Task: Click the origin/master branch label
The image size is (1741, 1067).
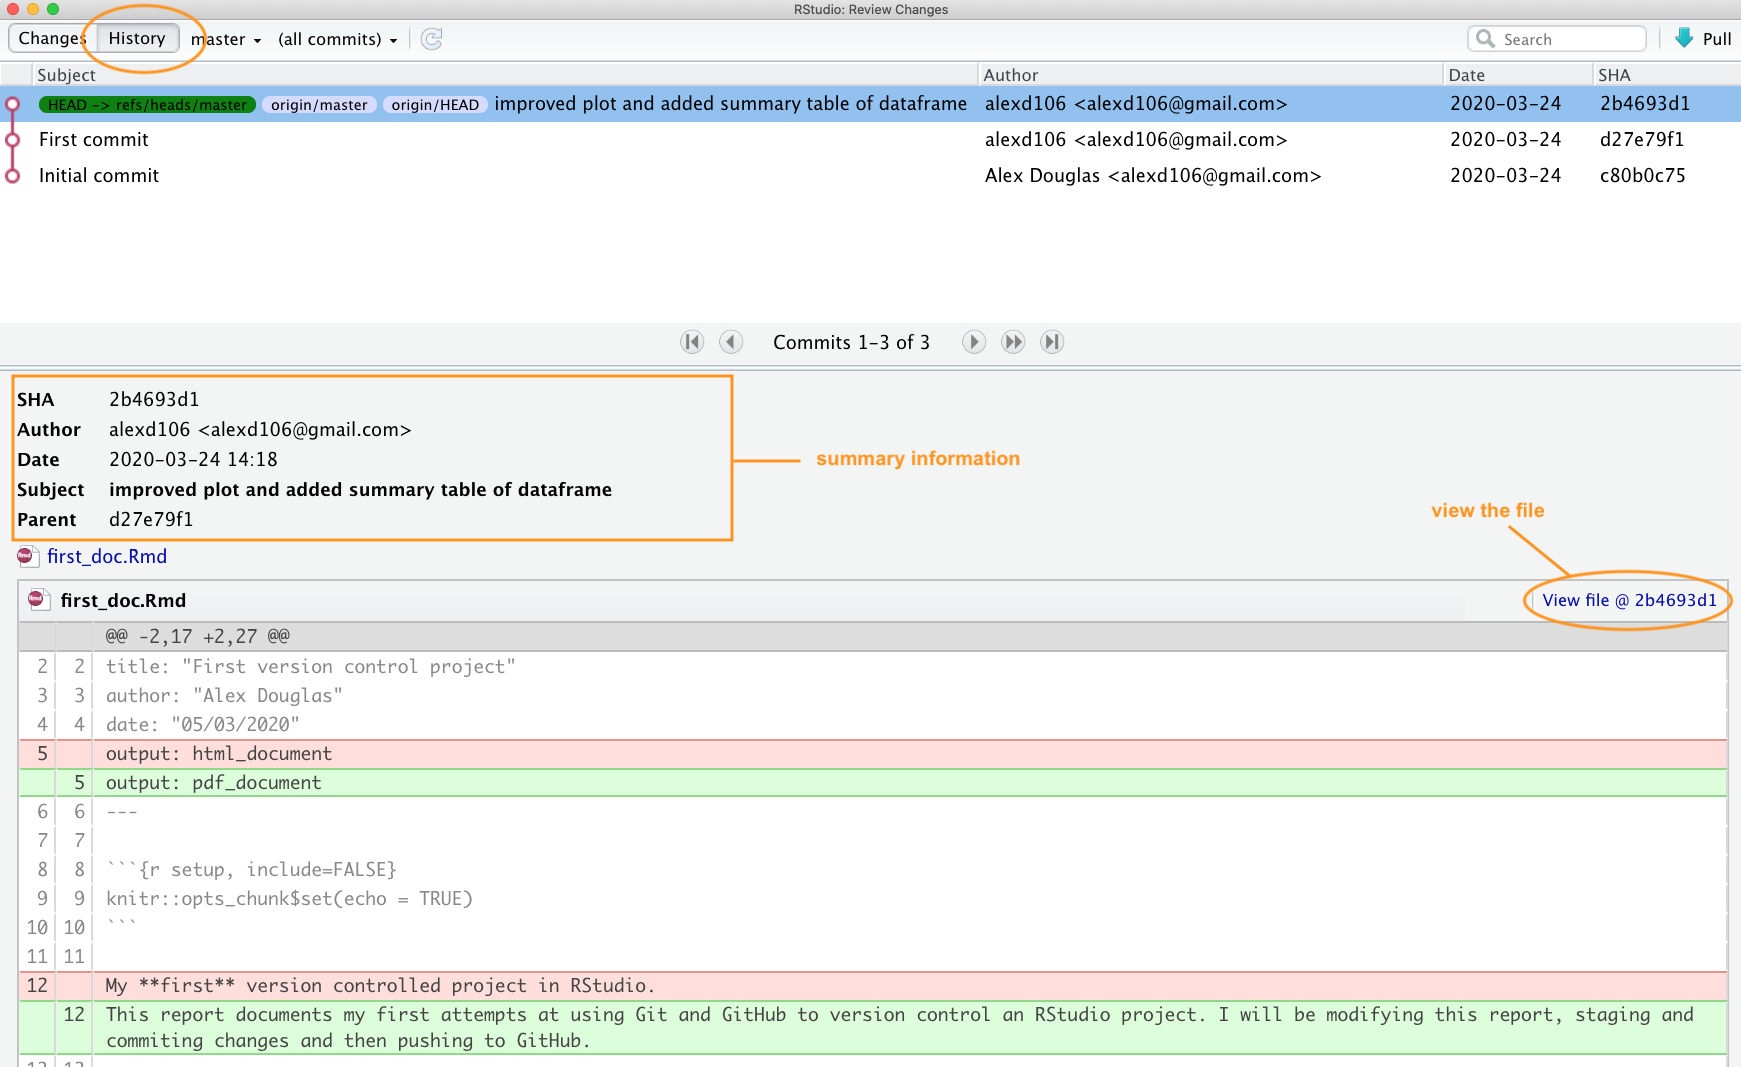Action: coord(319,105)
